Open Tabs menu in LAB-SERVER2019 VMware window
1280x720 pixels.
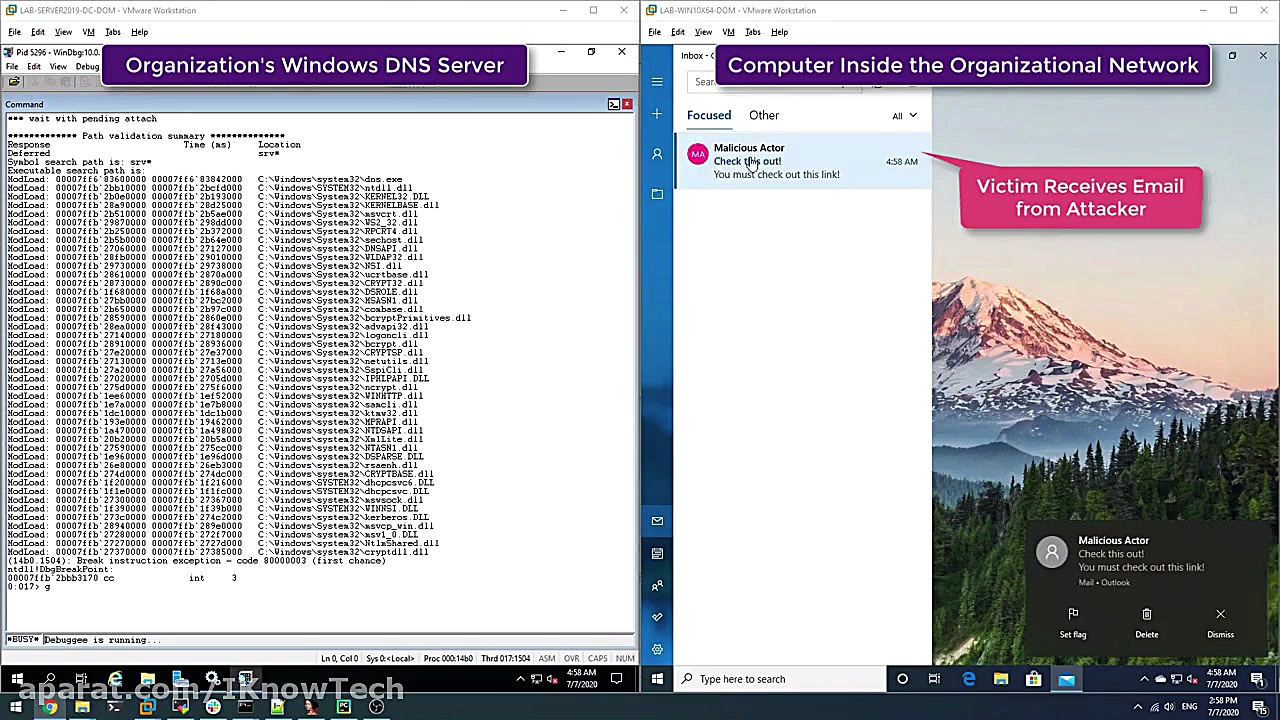click(113, 32)
